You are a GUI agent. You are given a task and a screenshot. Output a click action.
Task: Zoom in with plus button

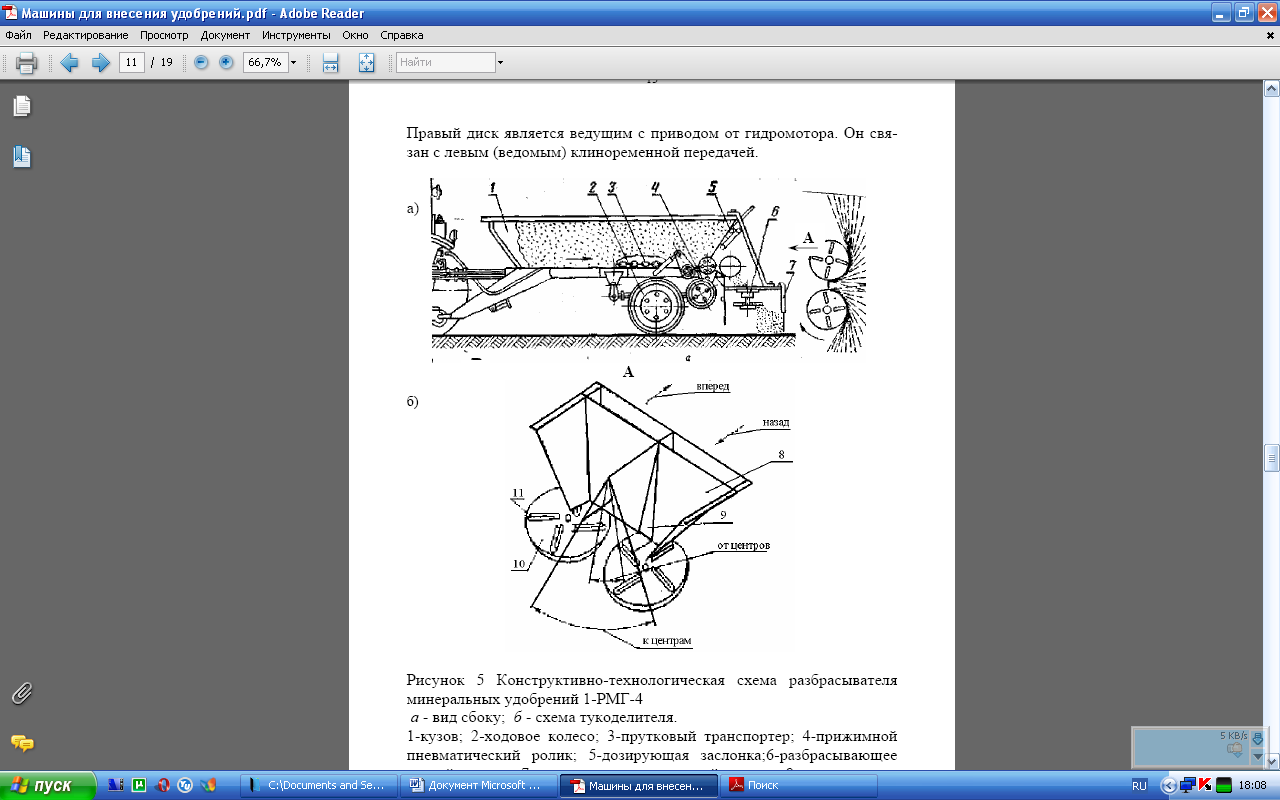[226, 62]
